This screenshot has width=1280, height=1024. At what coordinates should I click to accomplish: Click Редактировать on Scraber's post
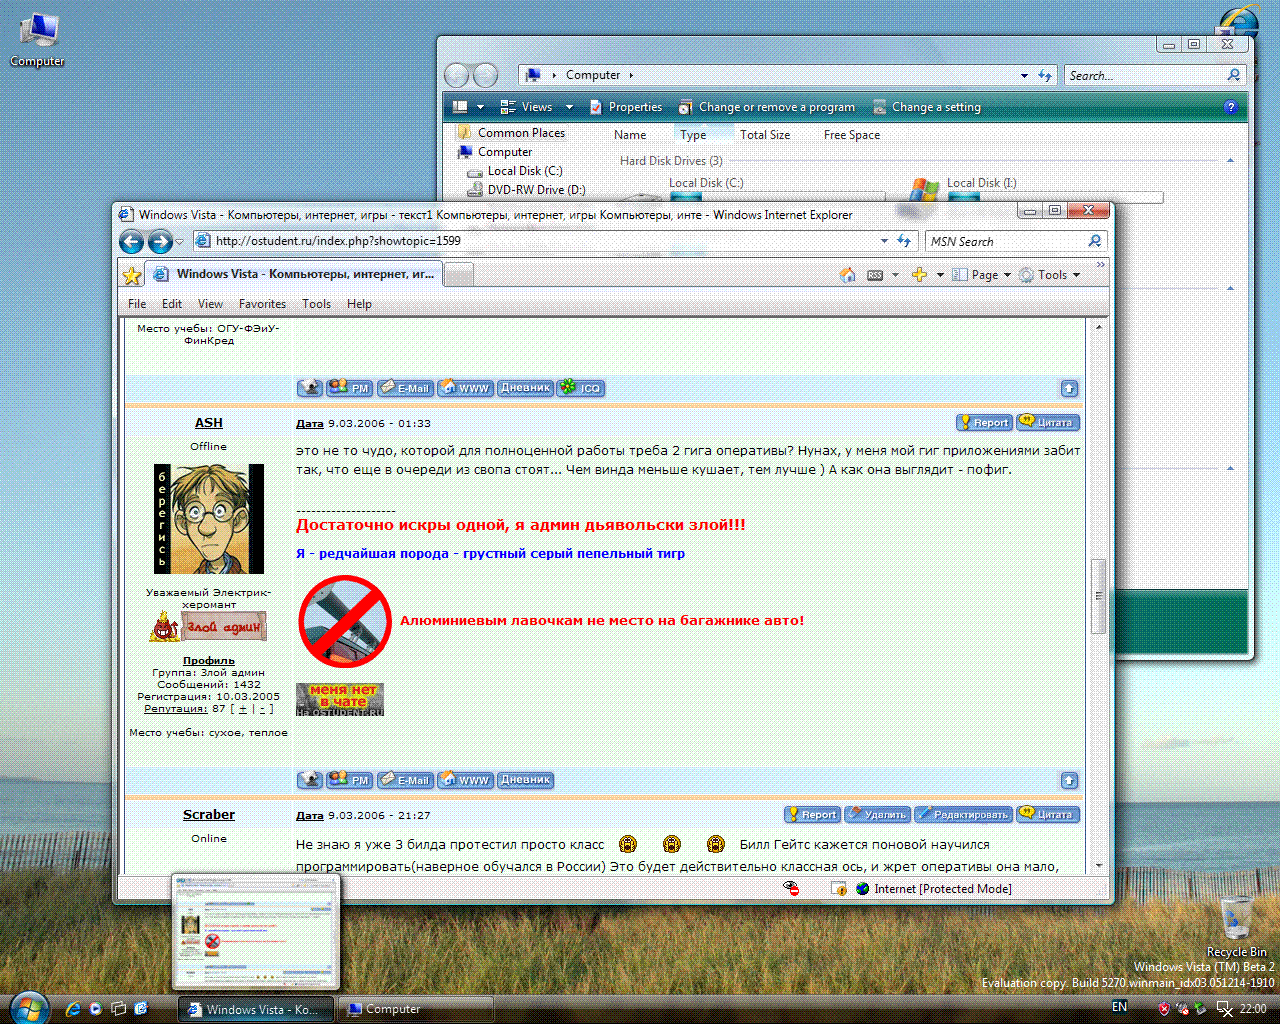pos(962,814)
